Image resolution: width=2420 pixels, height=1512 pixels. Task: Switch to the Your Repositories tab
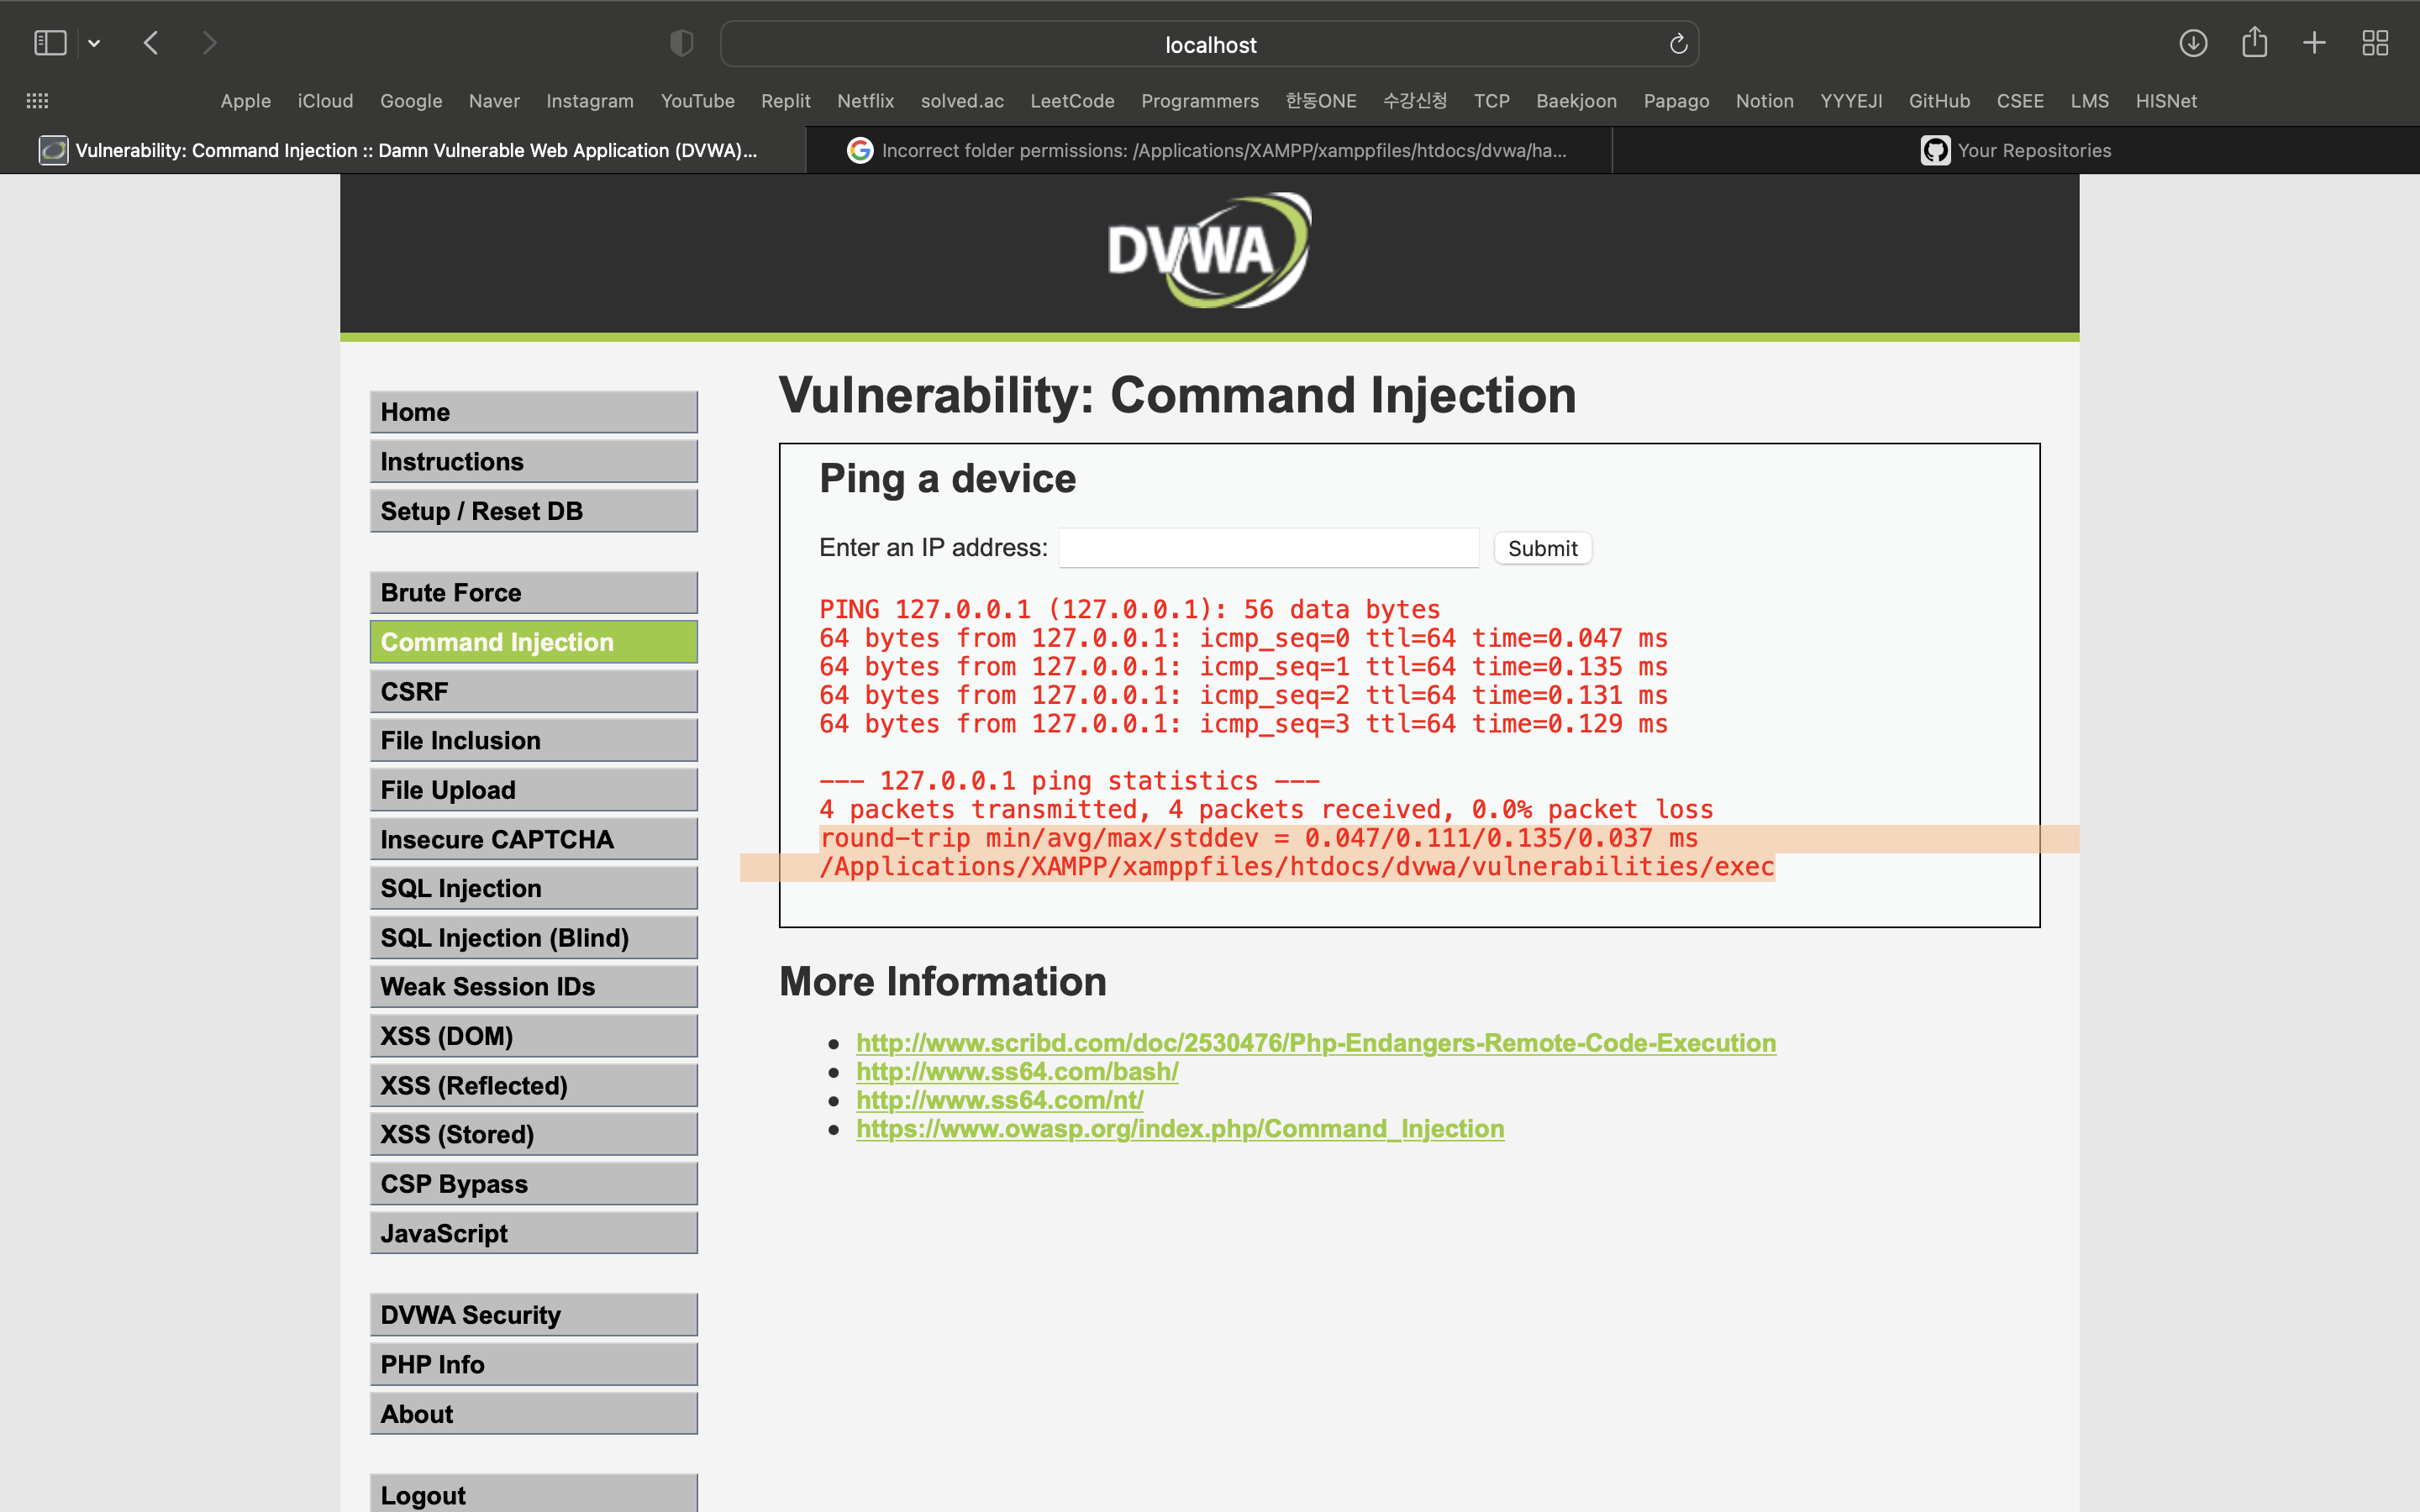[x=2016, y=150]
